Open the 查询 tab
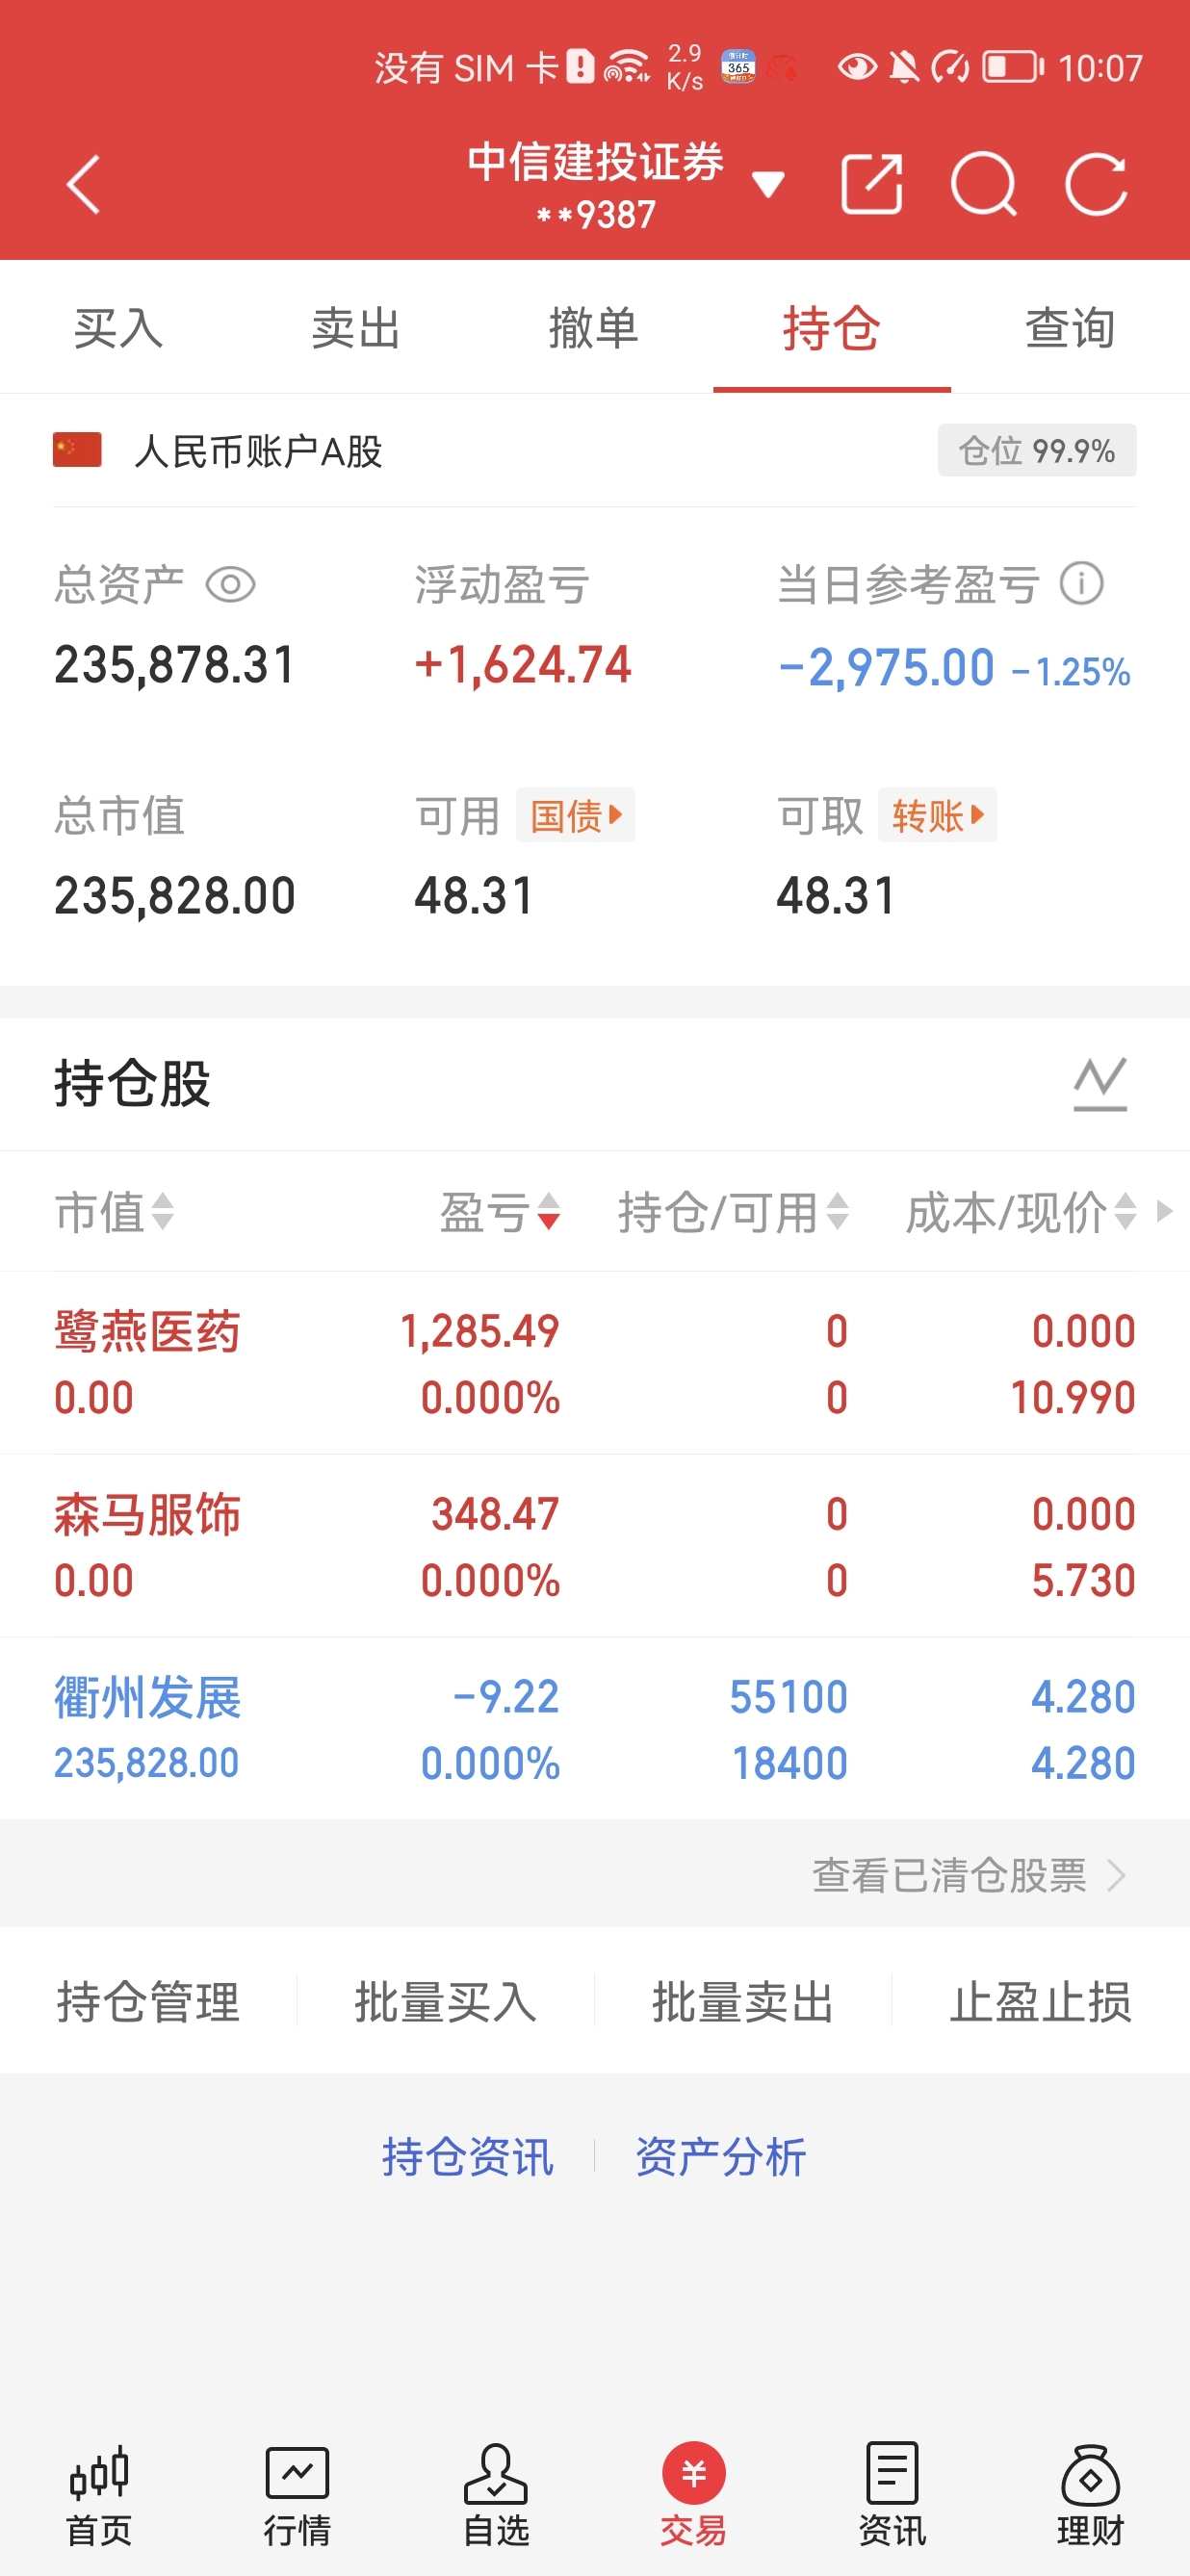Image resolution: width=1190 pixels, height=2576 pixels. point(1070,328)
